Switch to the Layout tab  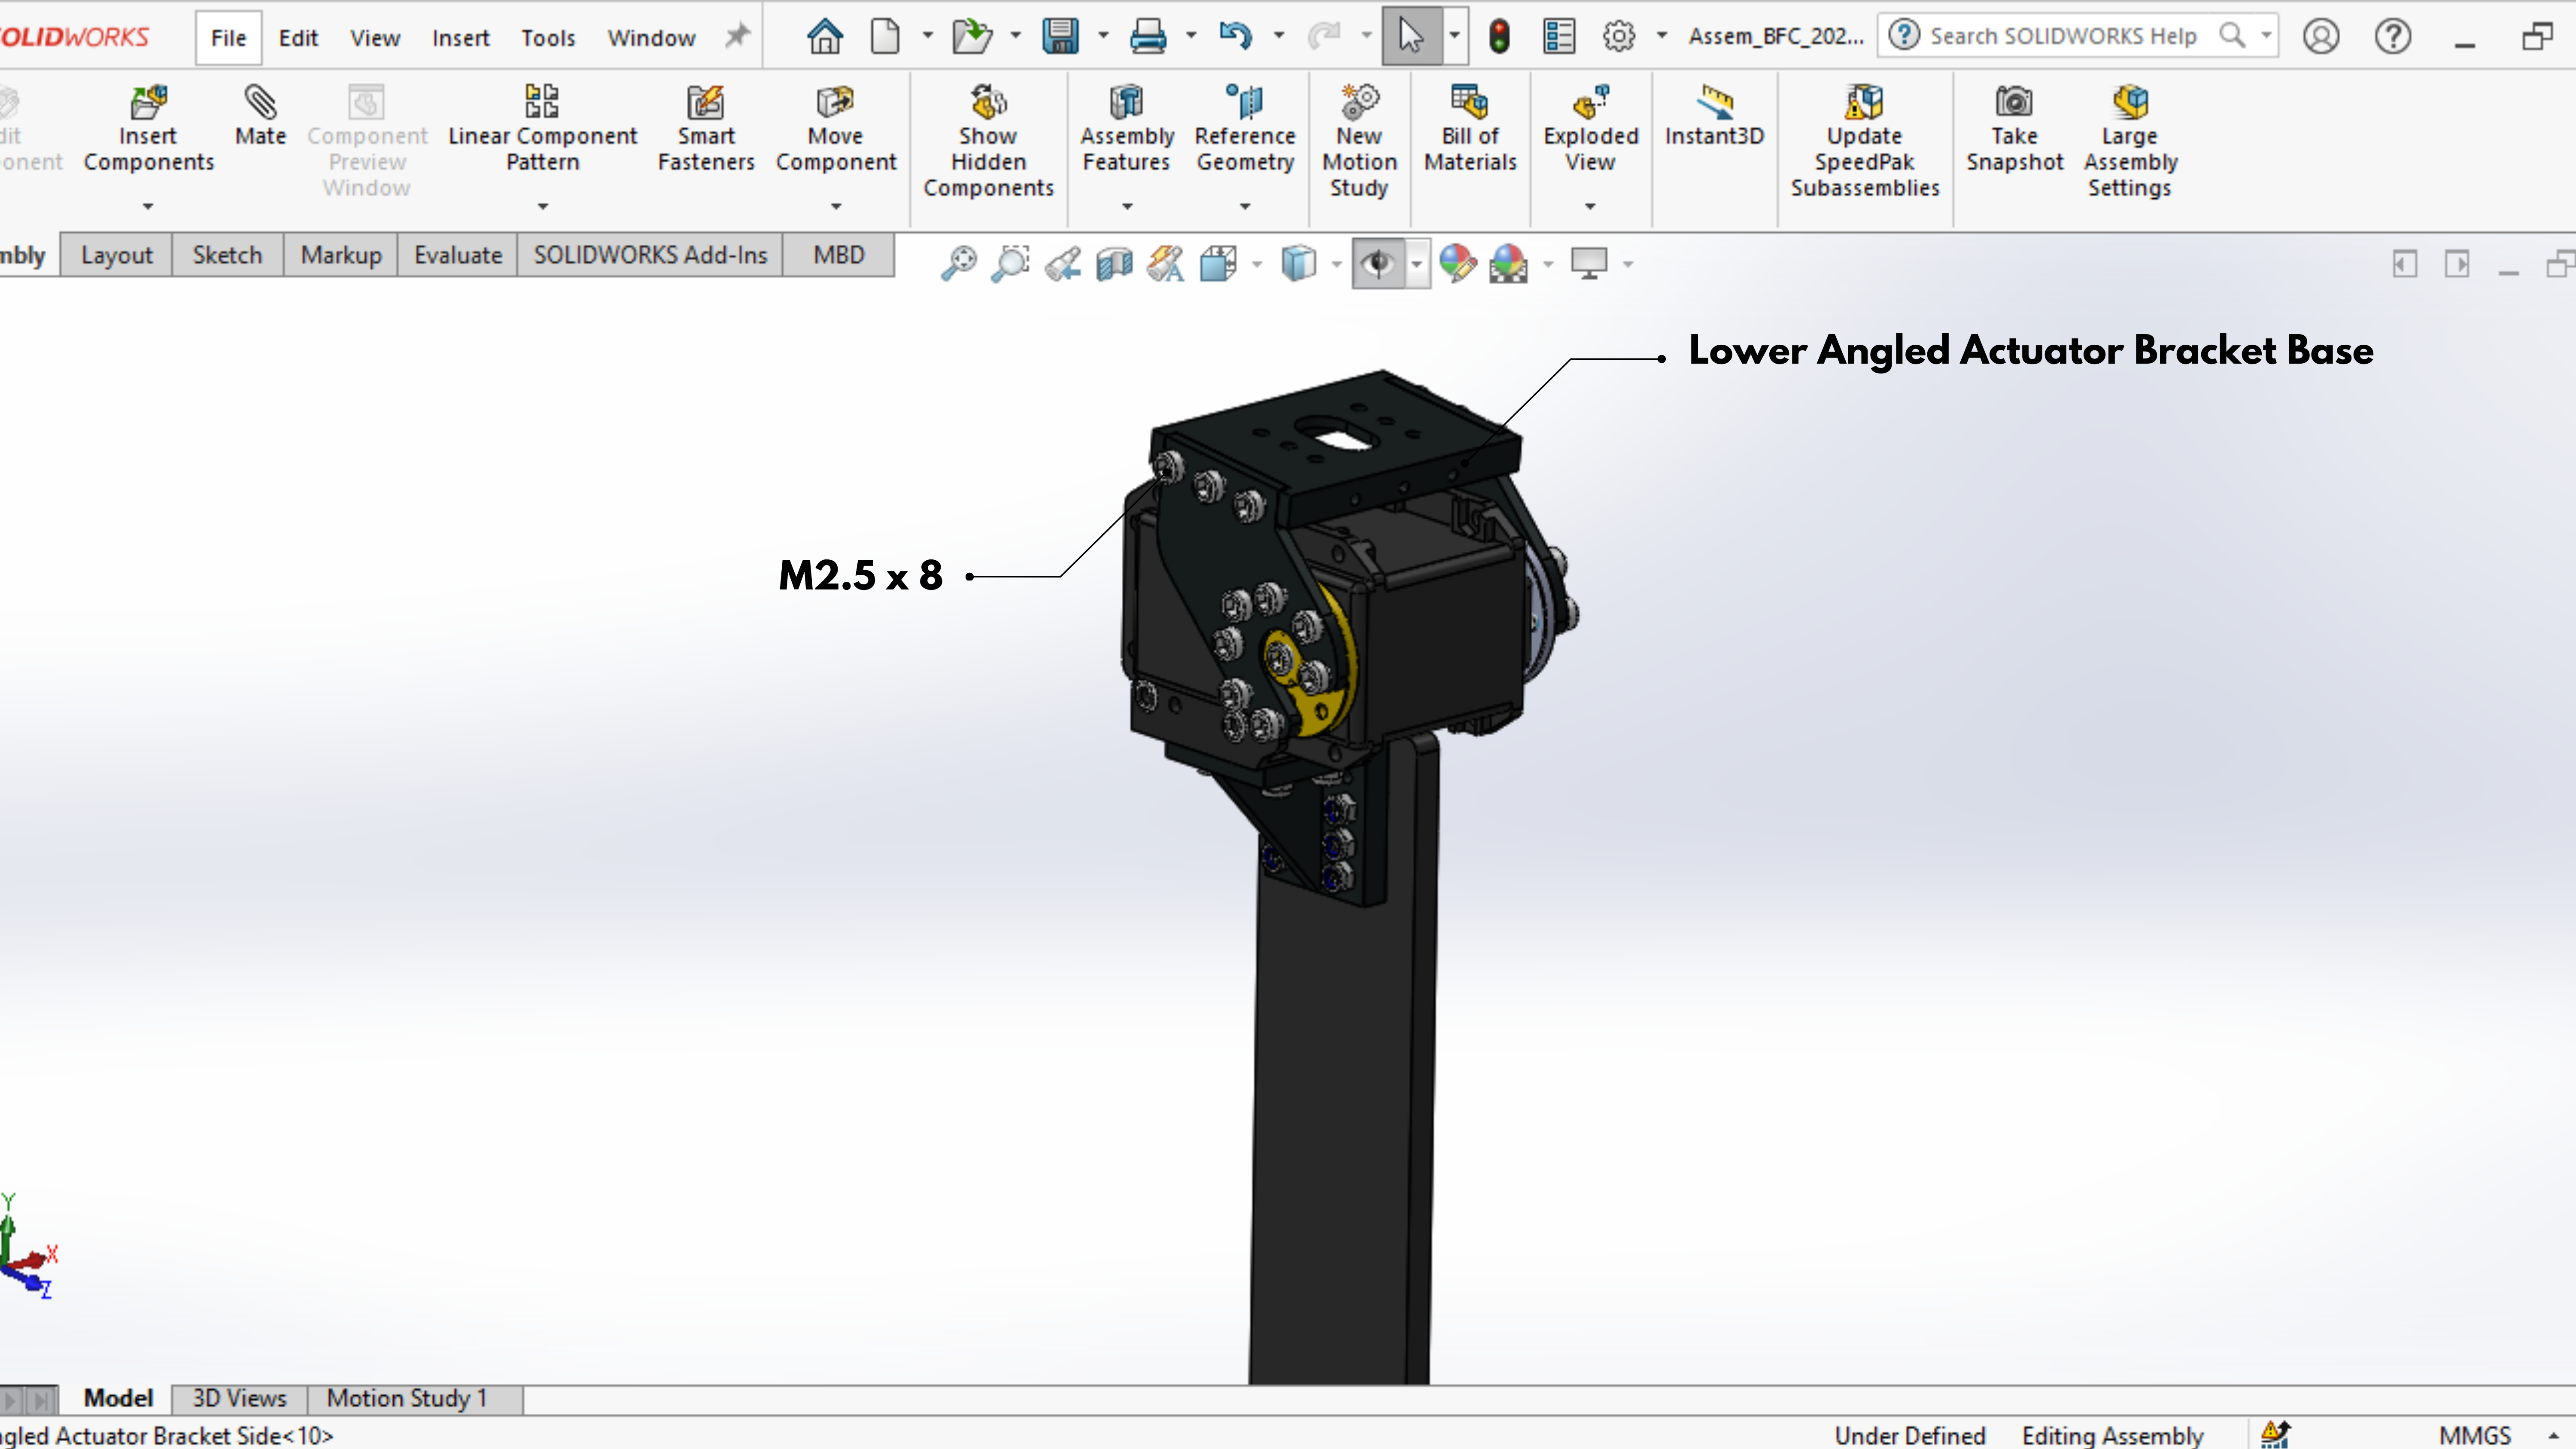click(x=117, y=255)
